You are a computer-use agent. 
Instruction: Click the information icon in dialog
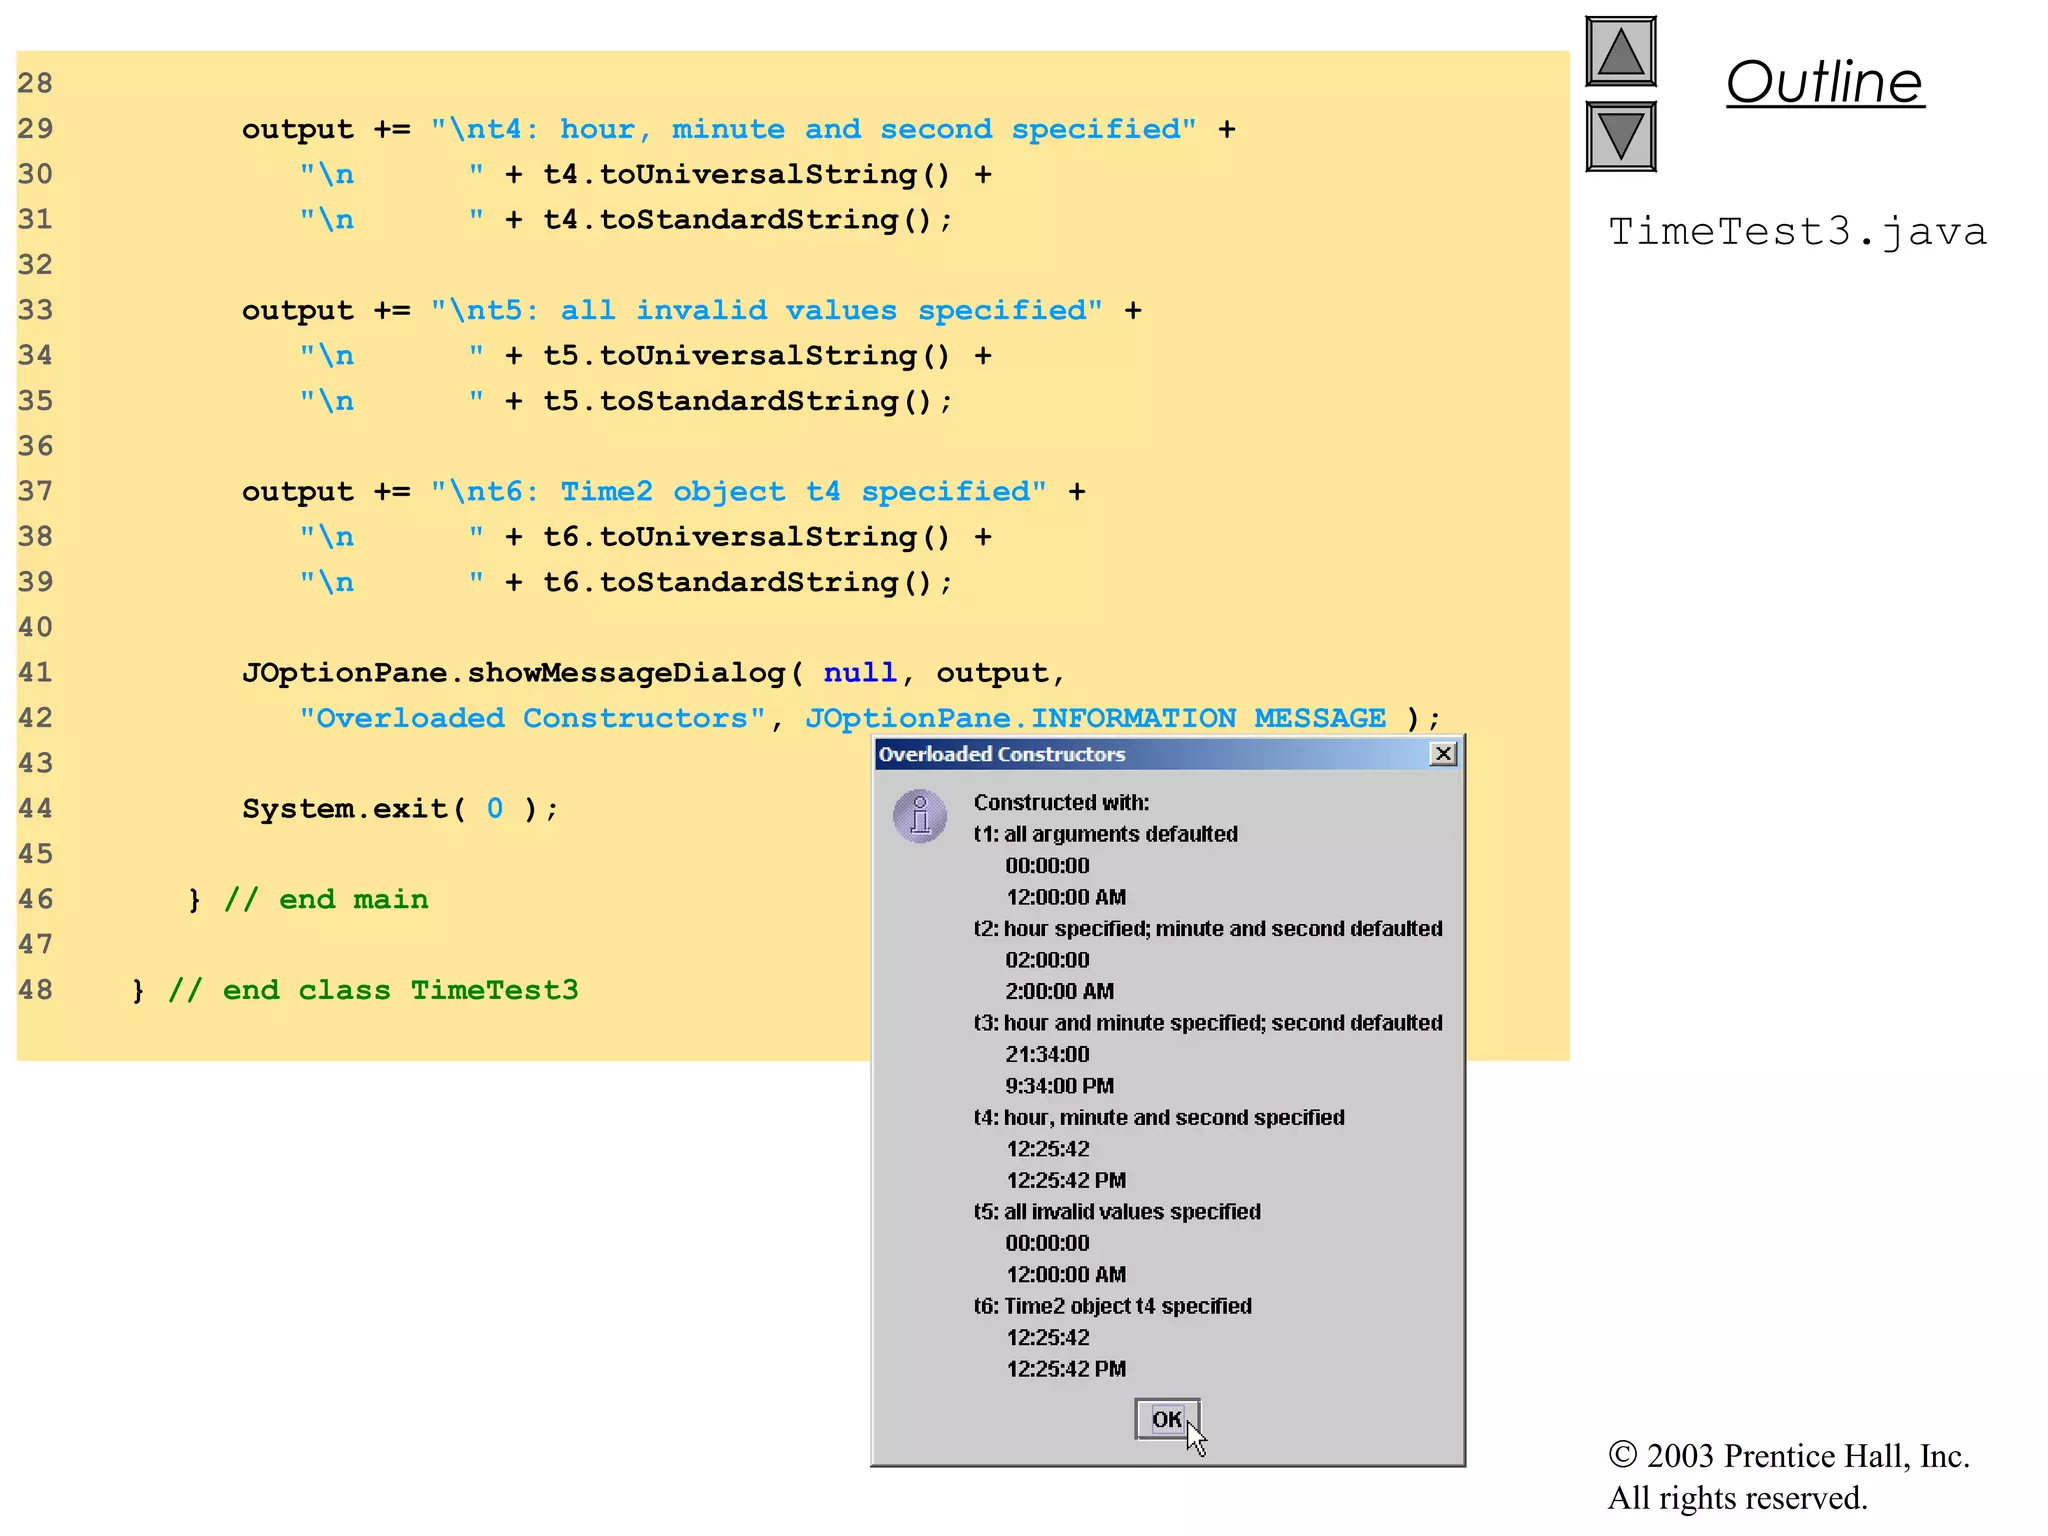point(920,816)
